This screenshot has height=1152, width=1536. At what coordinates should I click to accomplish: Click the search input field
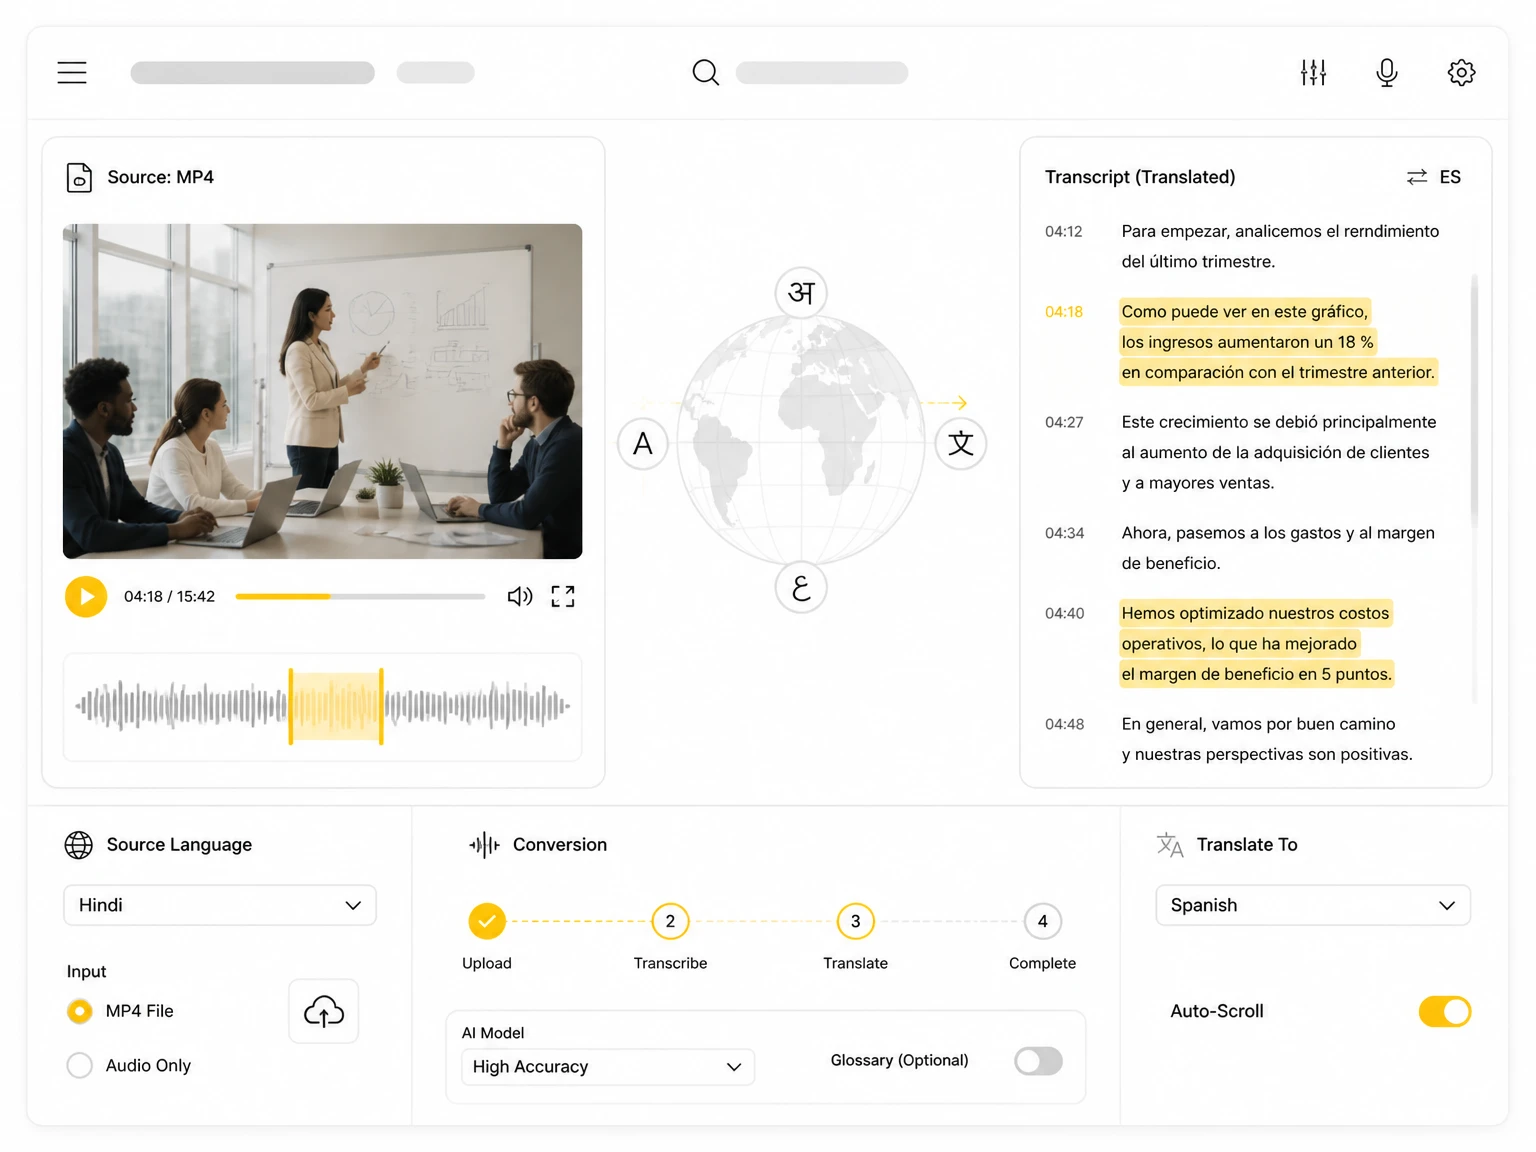[x=822, y=72]
